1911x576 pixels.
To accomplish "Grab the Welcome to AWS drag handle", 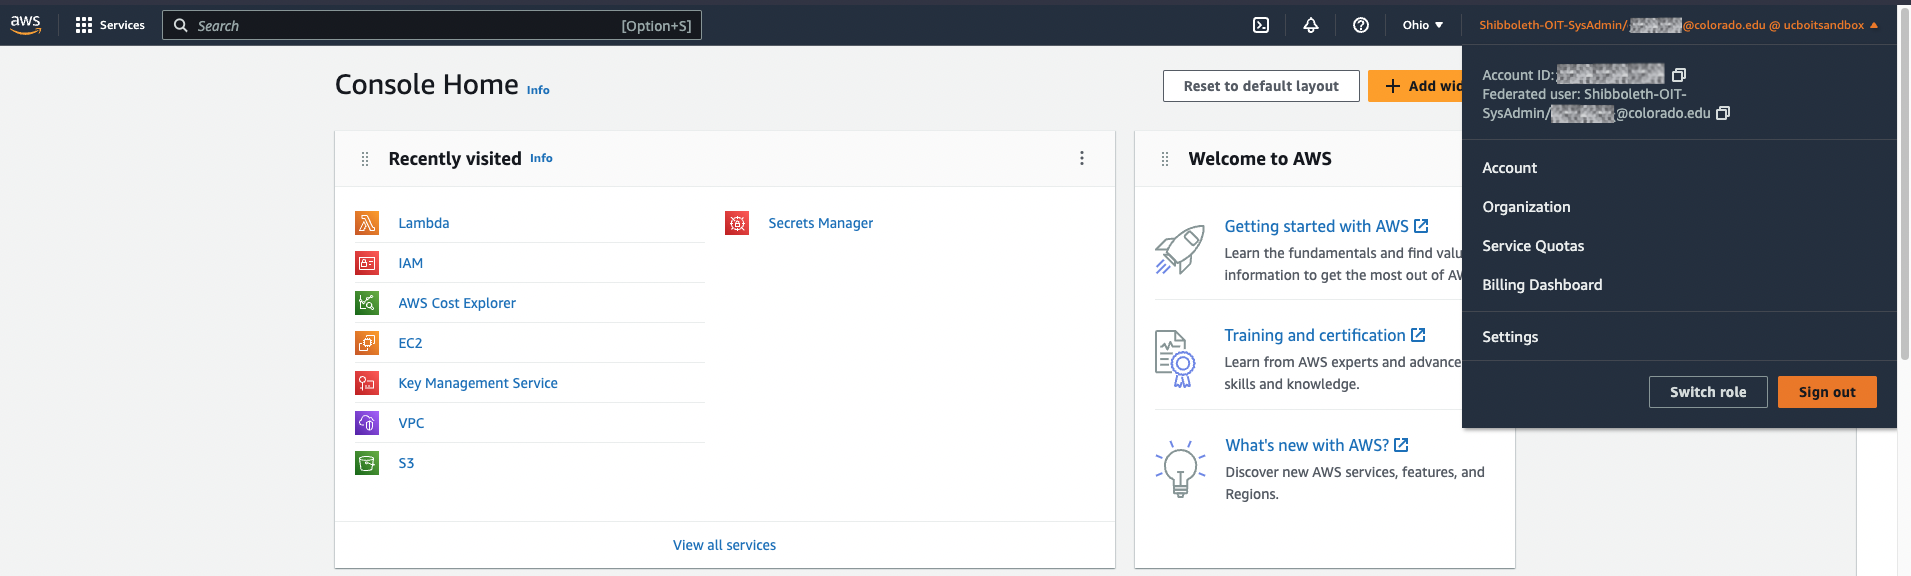I will (x=1165, y=159).
